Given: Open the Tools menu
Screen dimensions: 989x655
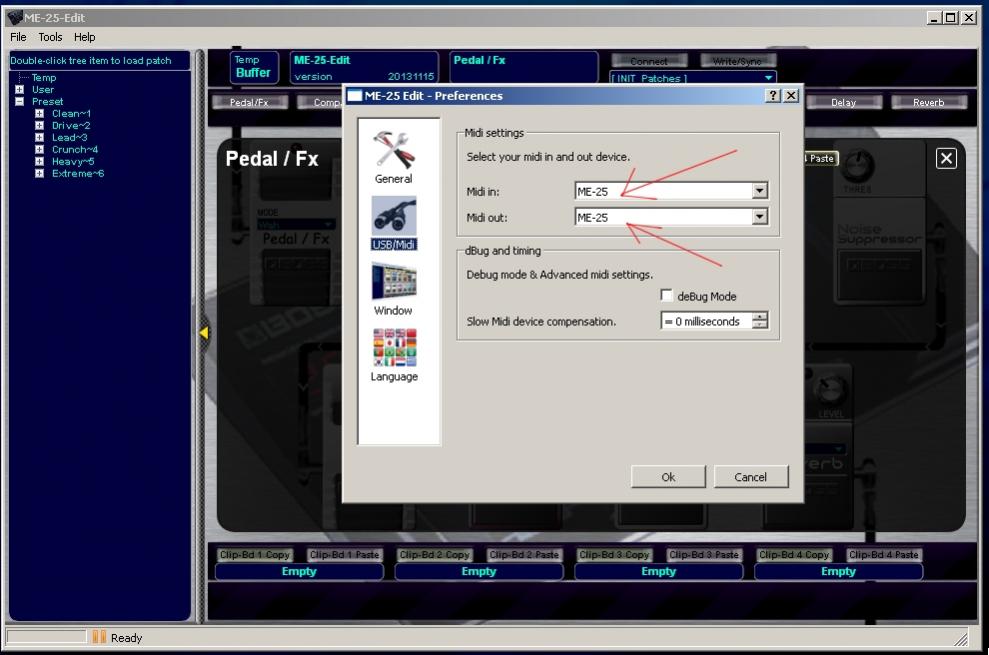Looking at the screenshot, I should point(50,37).
